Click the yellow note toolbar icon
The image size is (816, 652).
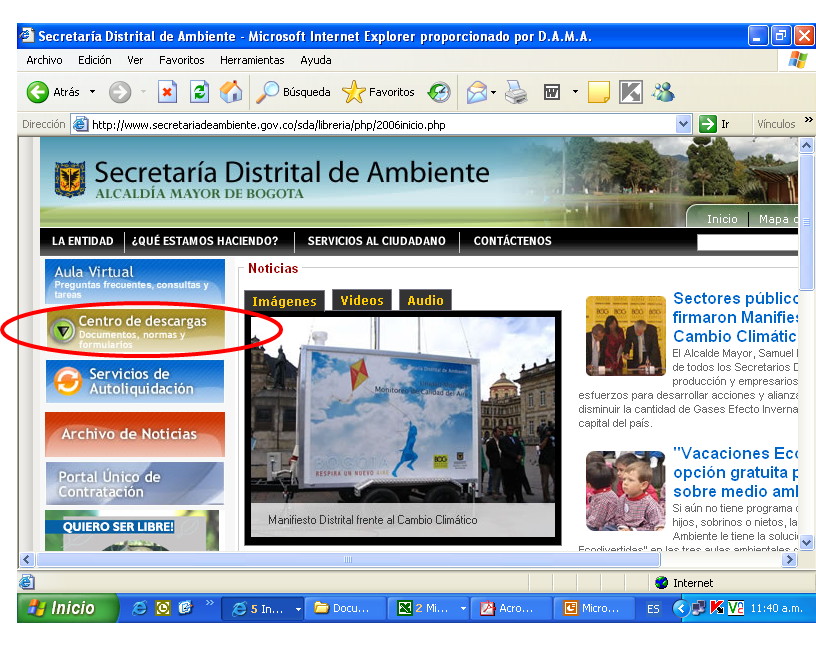point(598,92)
